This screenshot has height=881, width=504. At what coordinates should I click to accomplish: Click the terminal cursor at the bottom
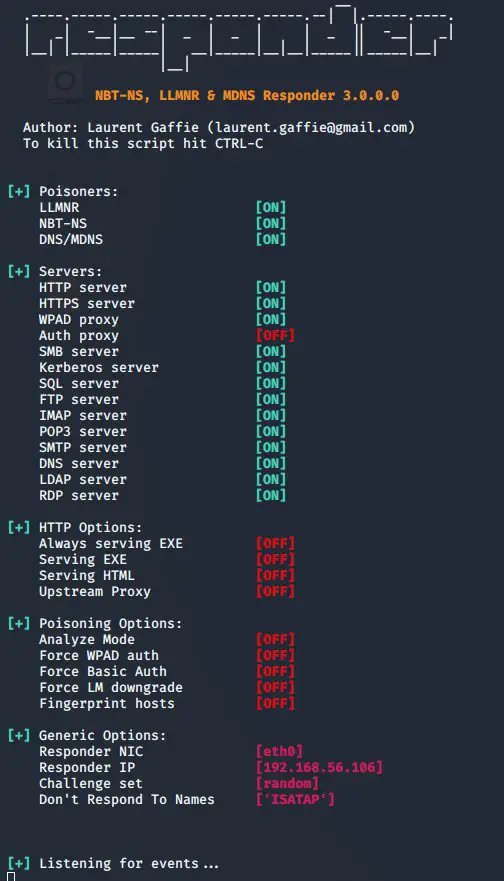point(11,877)
